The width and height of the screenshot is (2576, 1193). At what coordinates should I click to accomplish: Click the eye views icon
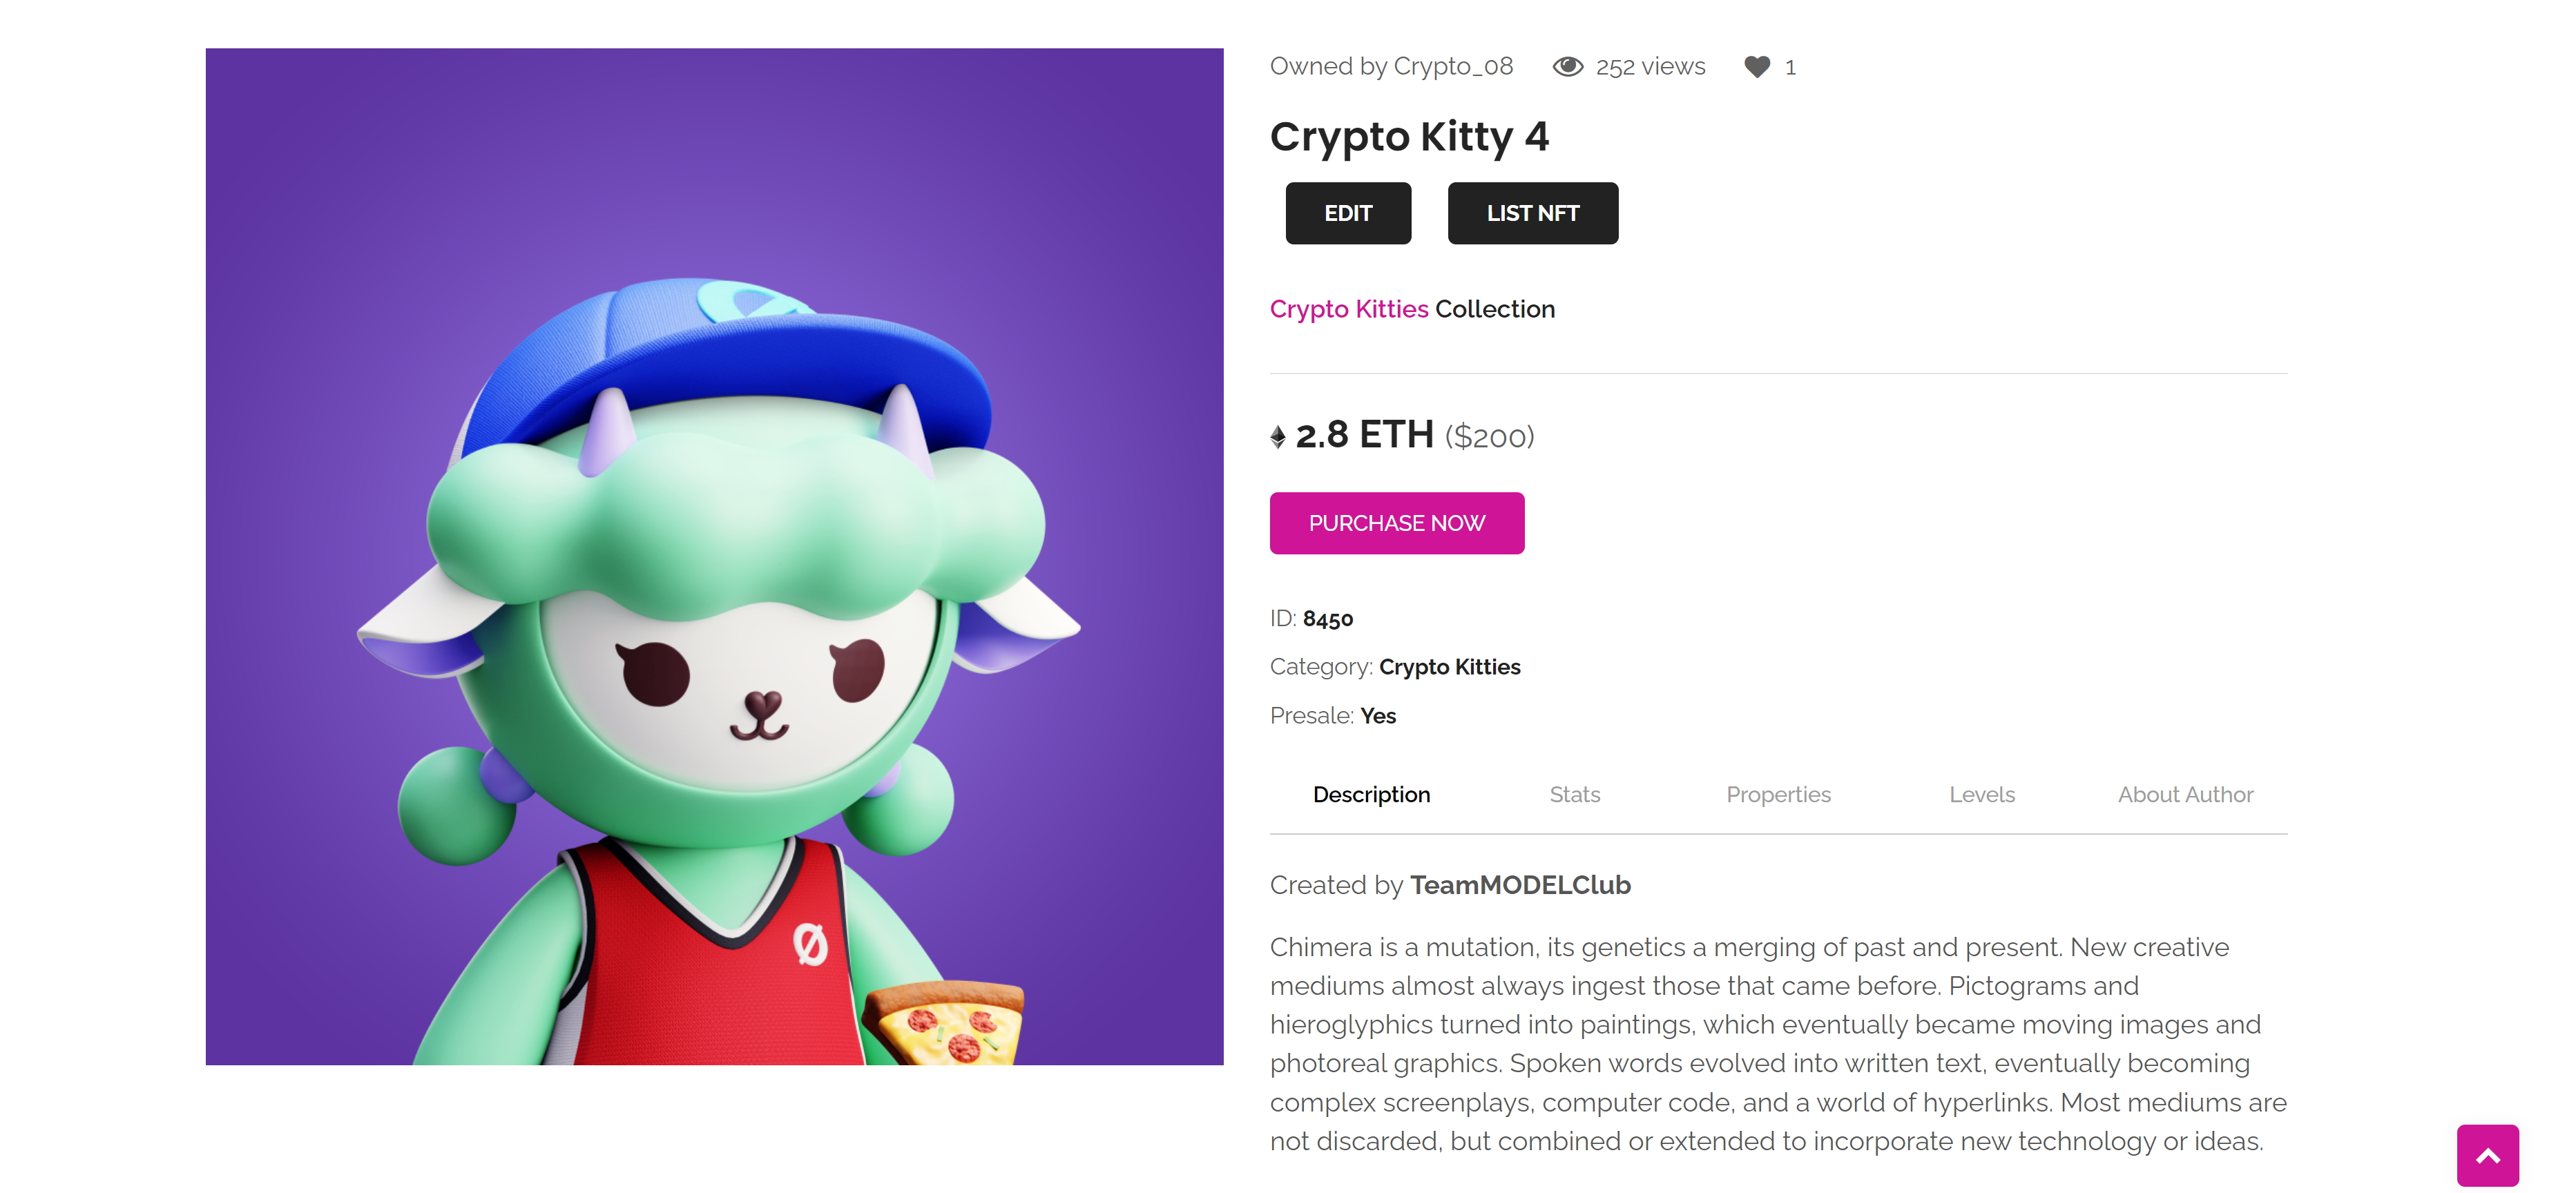coord(1567,67)
